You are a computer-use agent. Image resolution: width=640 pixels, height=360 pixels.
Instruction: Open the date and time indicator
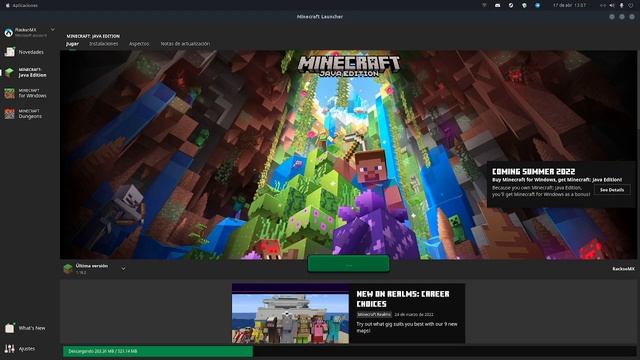coord(569,5)
